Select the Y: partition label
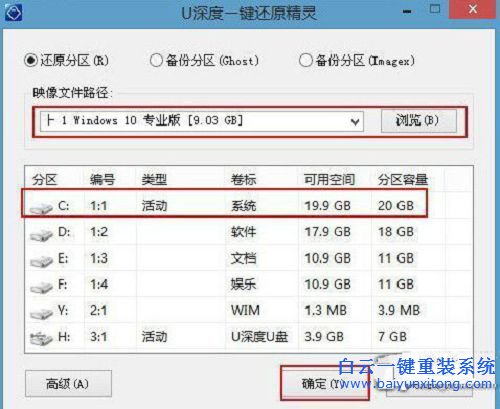The image size is (500, 409). (63, 311)
